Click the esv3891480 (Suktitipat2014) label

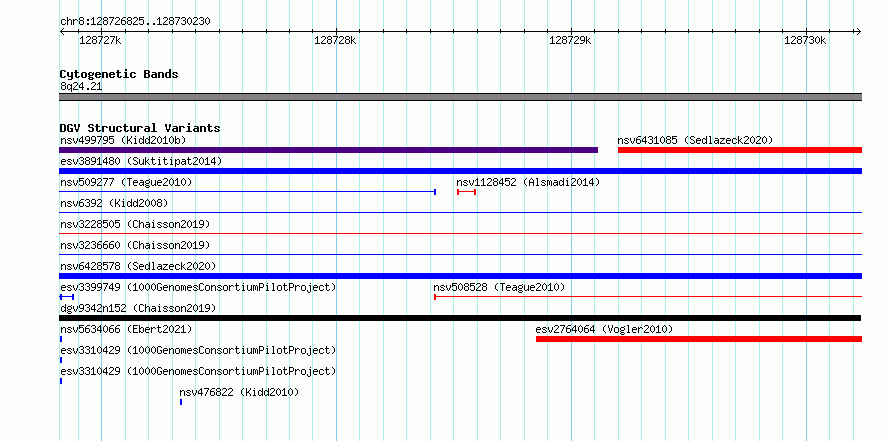click(141, 161)
